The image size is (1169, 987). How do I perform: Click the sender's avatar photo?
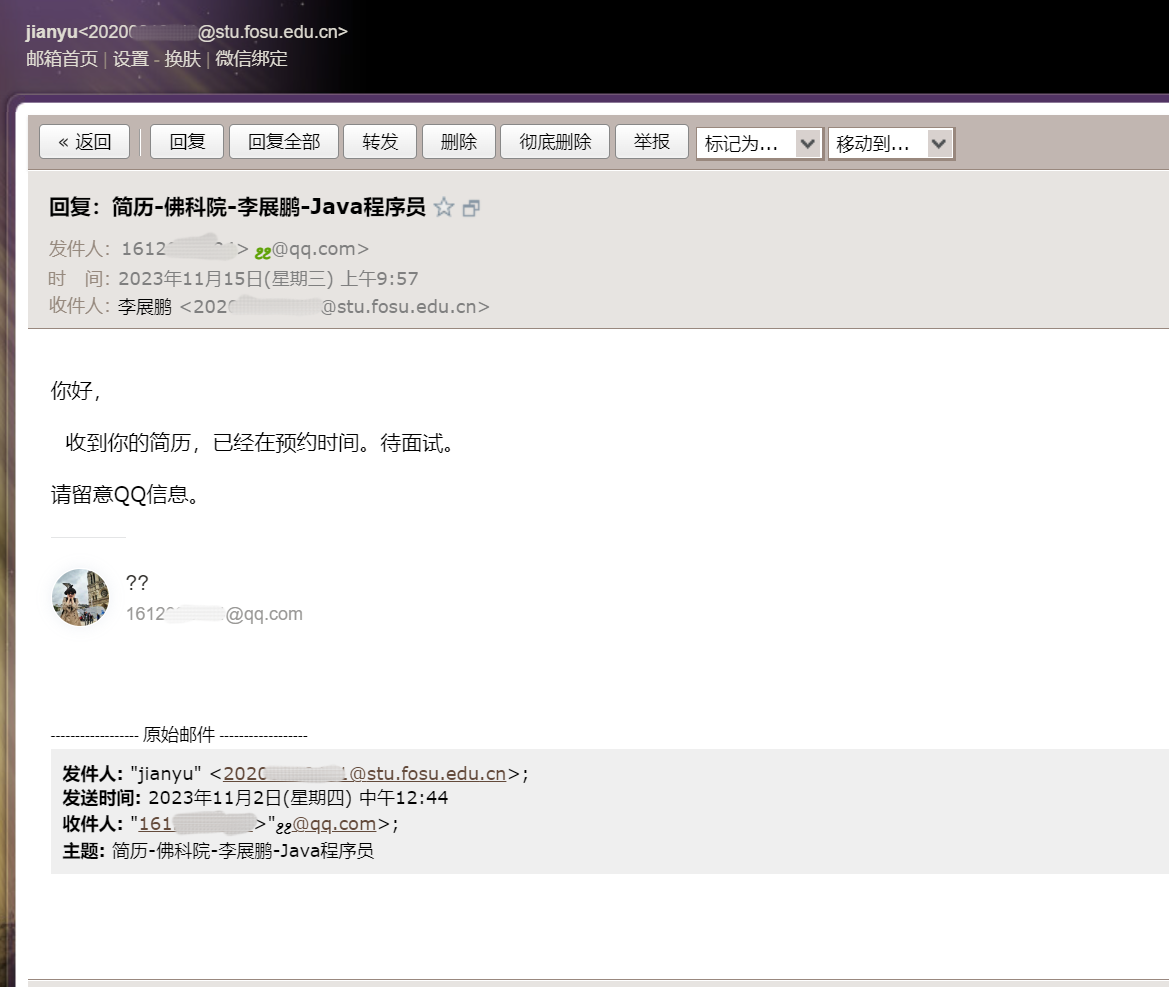point(80,598)
